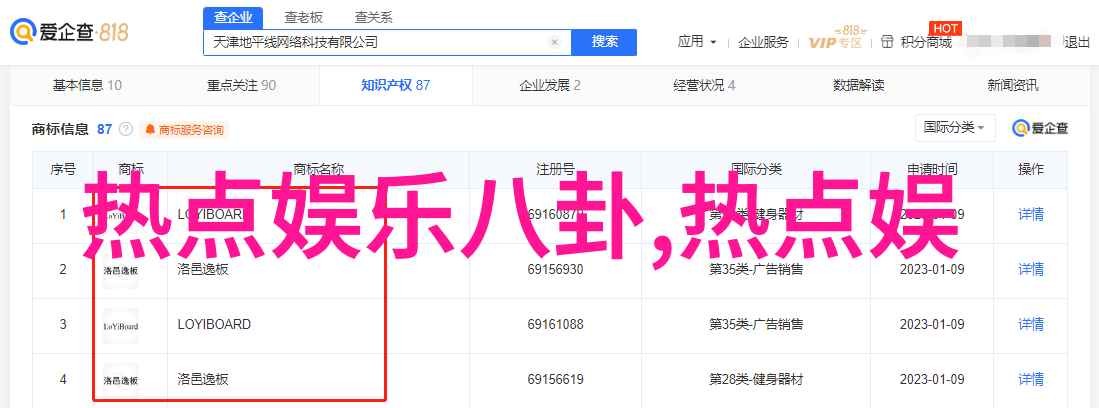1099x408 pixels.
Task: Expand the 国际分类 filter dropdown
Action: tap(955, 128)
